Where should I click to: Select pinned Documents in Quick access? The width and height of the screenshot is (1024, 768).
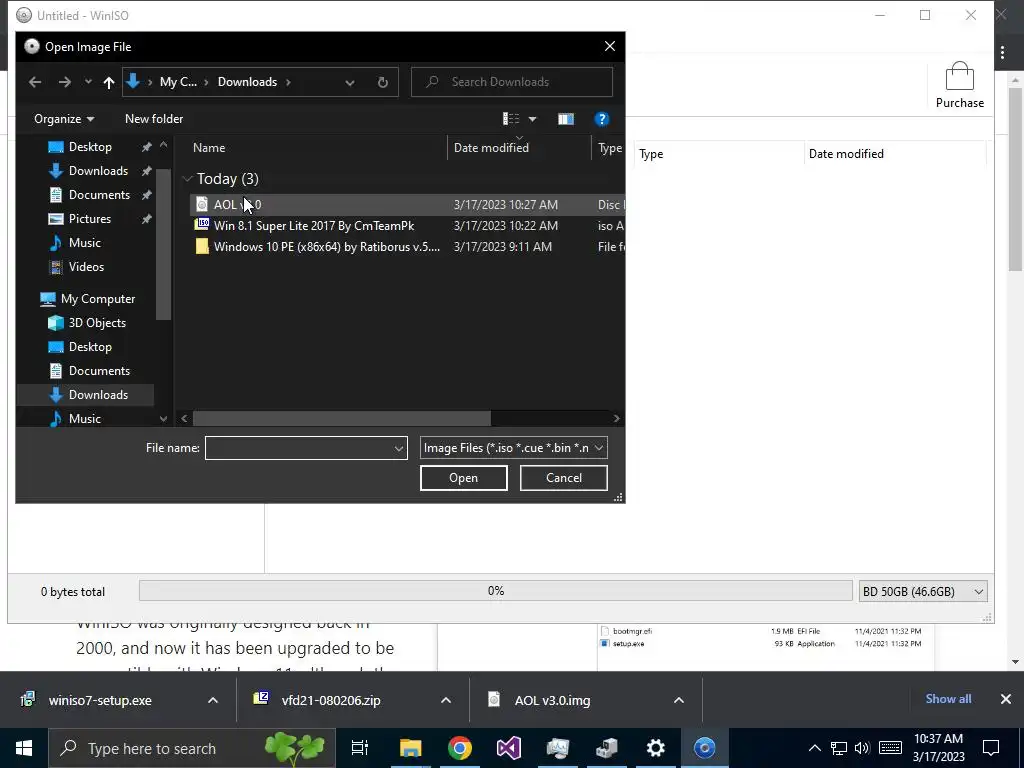pos(99,195)
